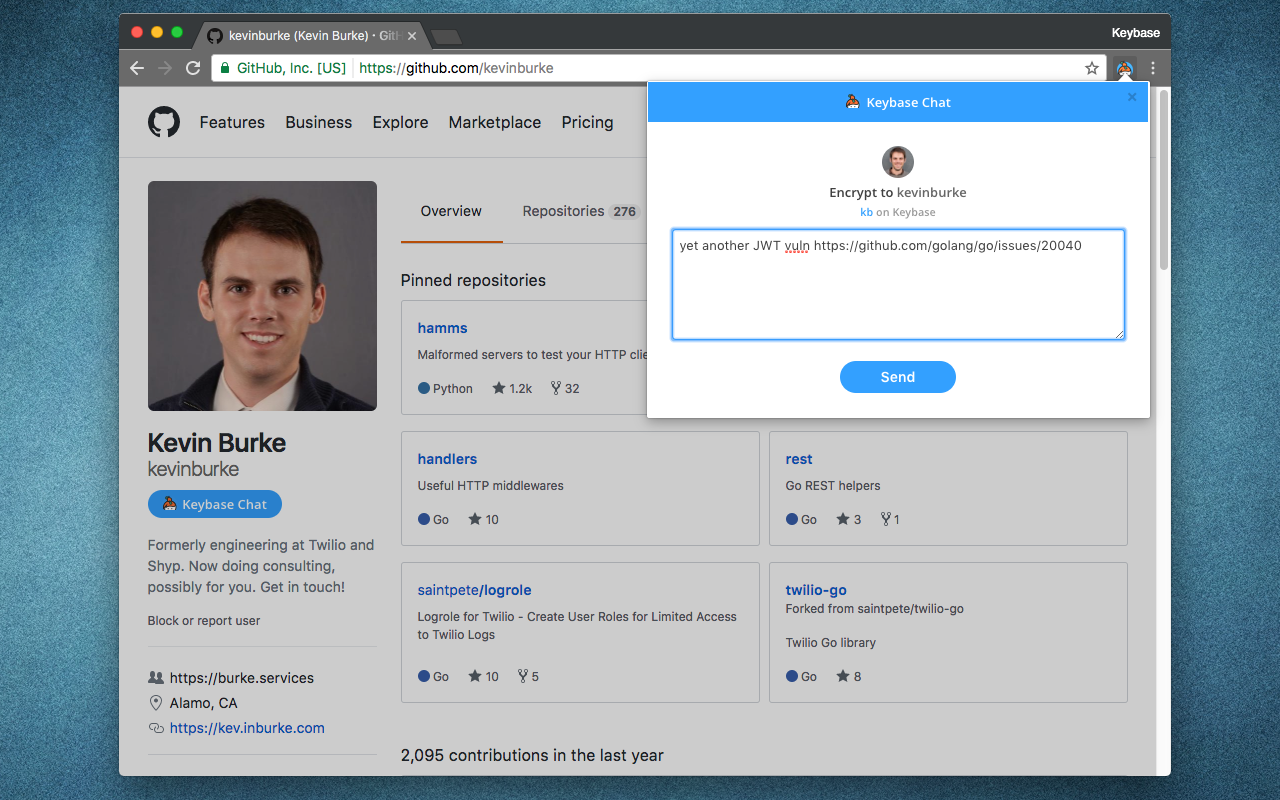Open the hamms repository link
This screenshot has height=800, width=1280.
442,328
